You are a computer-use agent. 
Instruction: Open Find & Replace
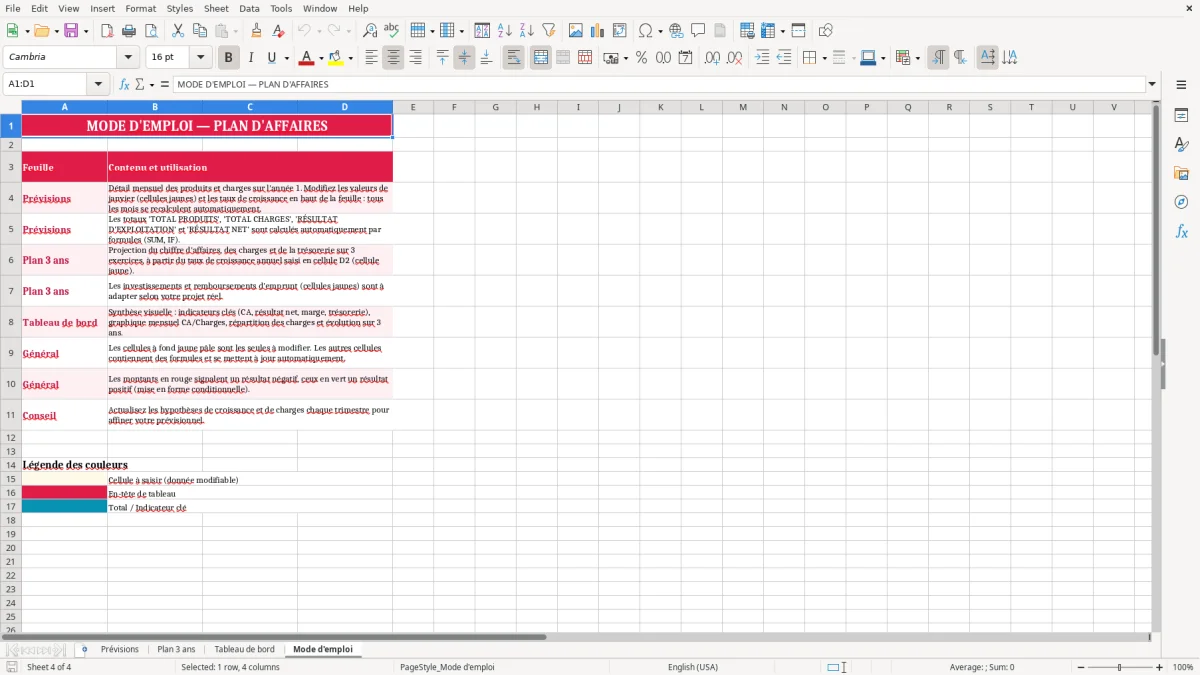370,31
